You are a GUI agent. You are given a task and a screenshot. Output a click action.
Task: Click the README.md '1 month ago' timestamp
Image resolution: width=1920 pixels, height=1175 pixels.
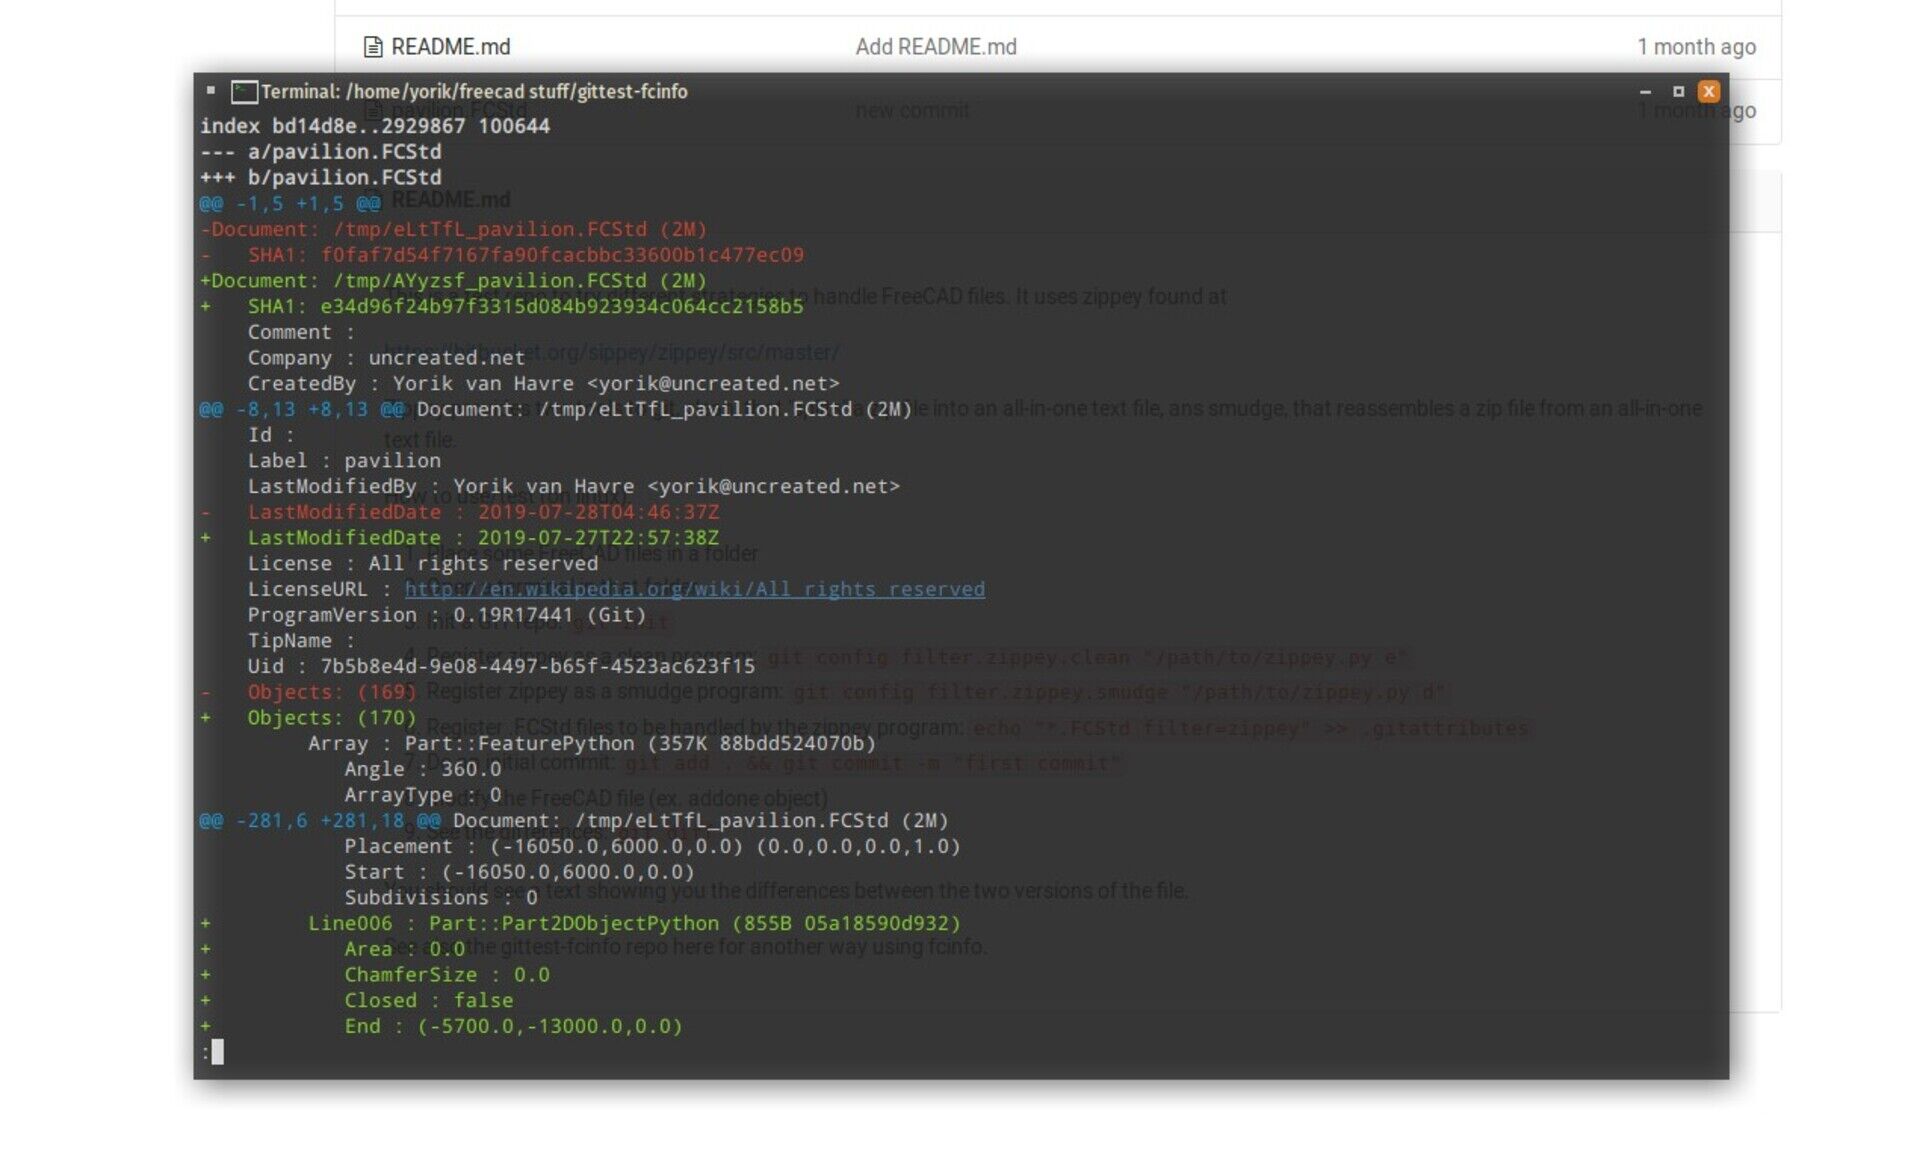[1696, 47]
